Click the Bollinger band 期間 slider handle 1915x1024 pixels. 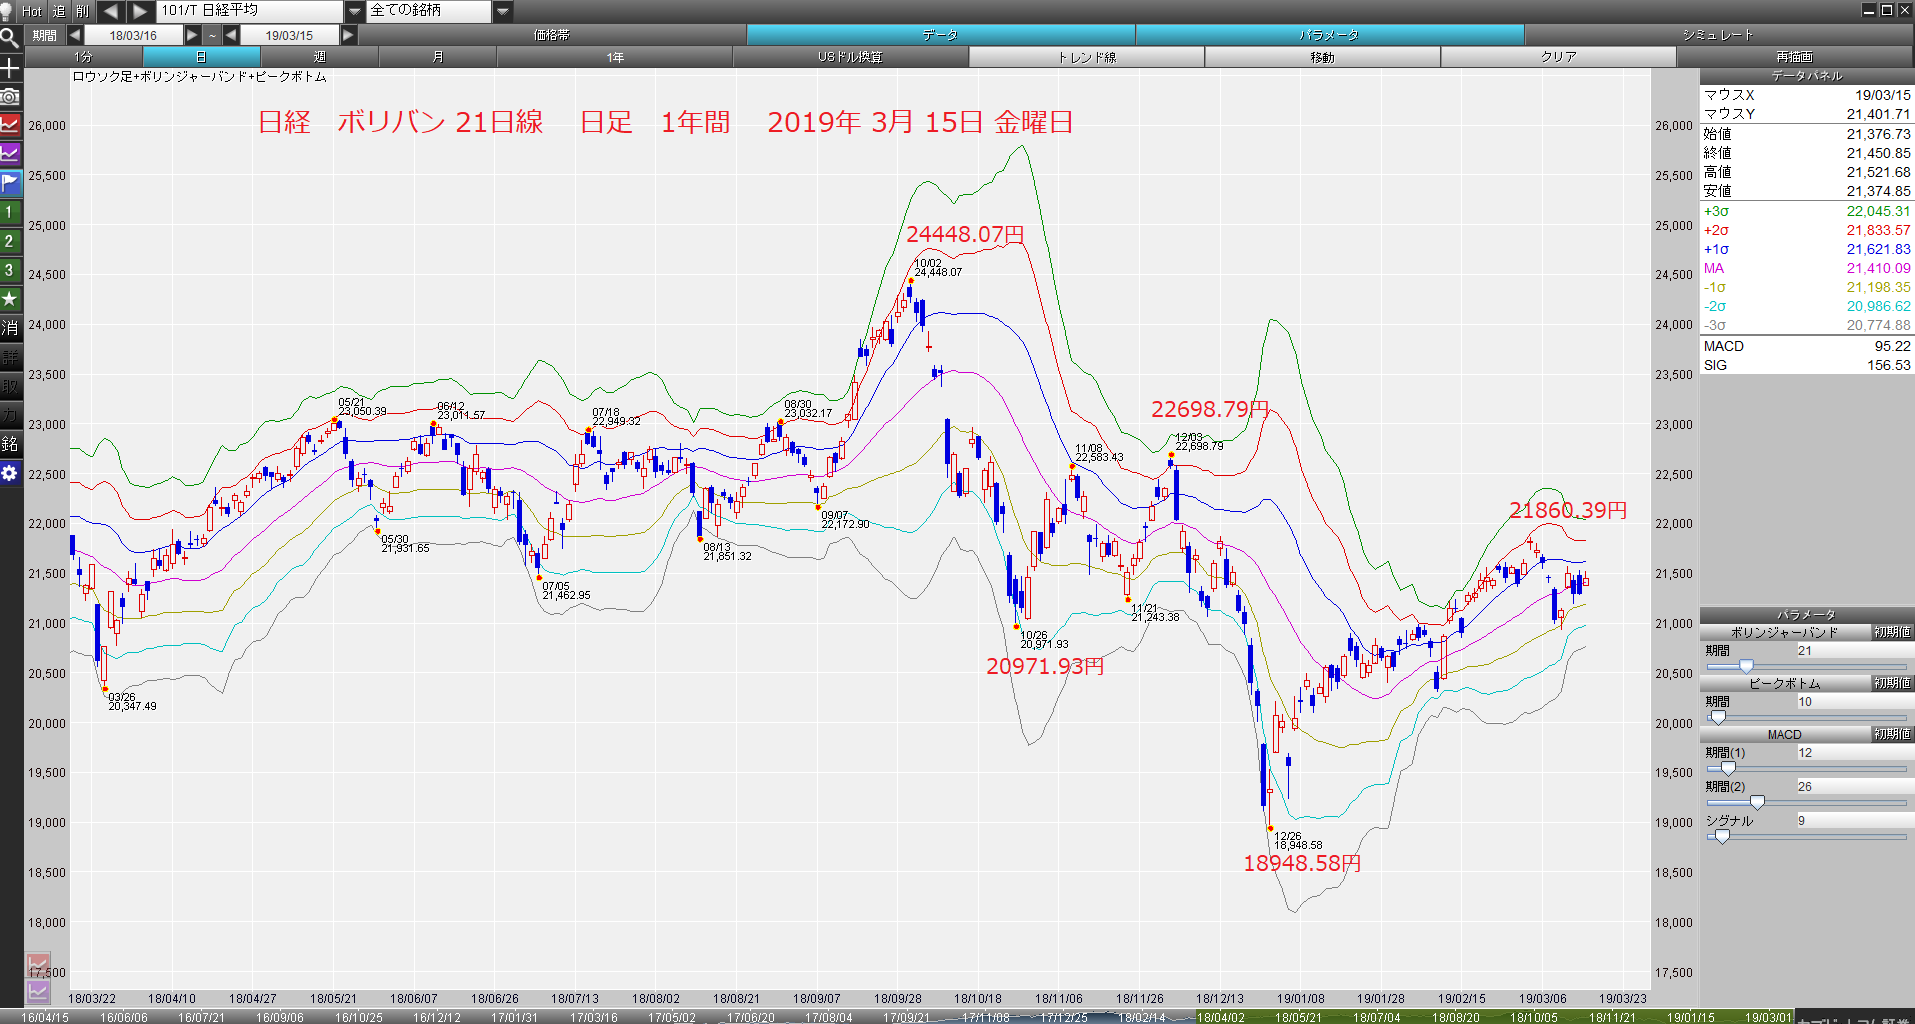coord(1746,667)
